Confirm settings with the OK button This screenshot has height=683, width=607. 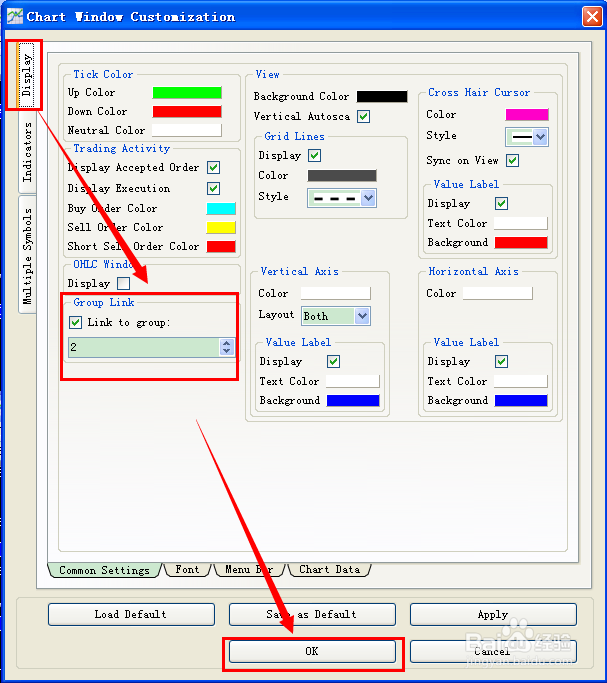point(312,652)
